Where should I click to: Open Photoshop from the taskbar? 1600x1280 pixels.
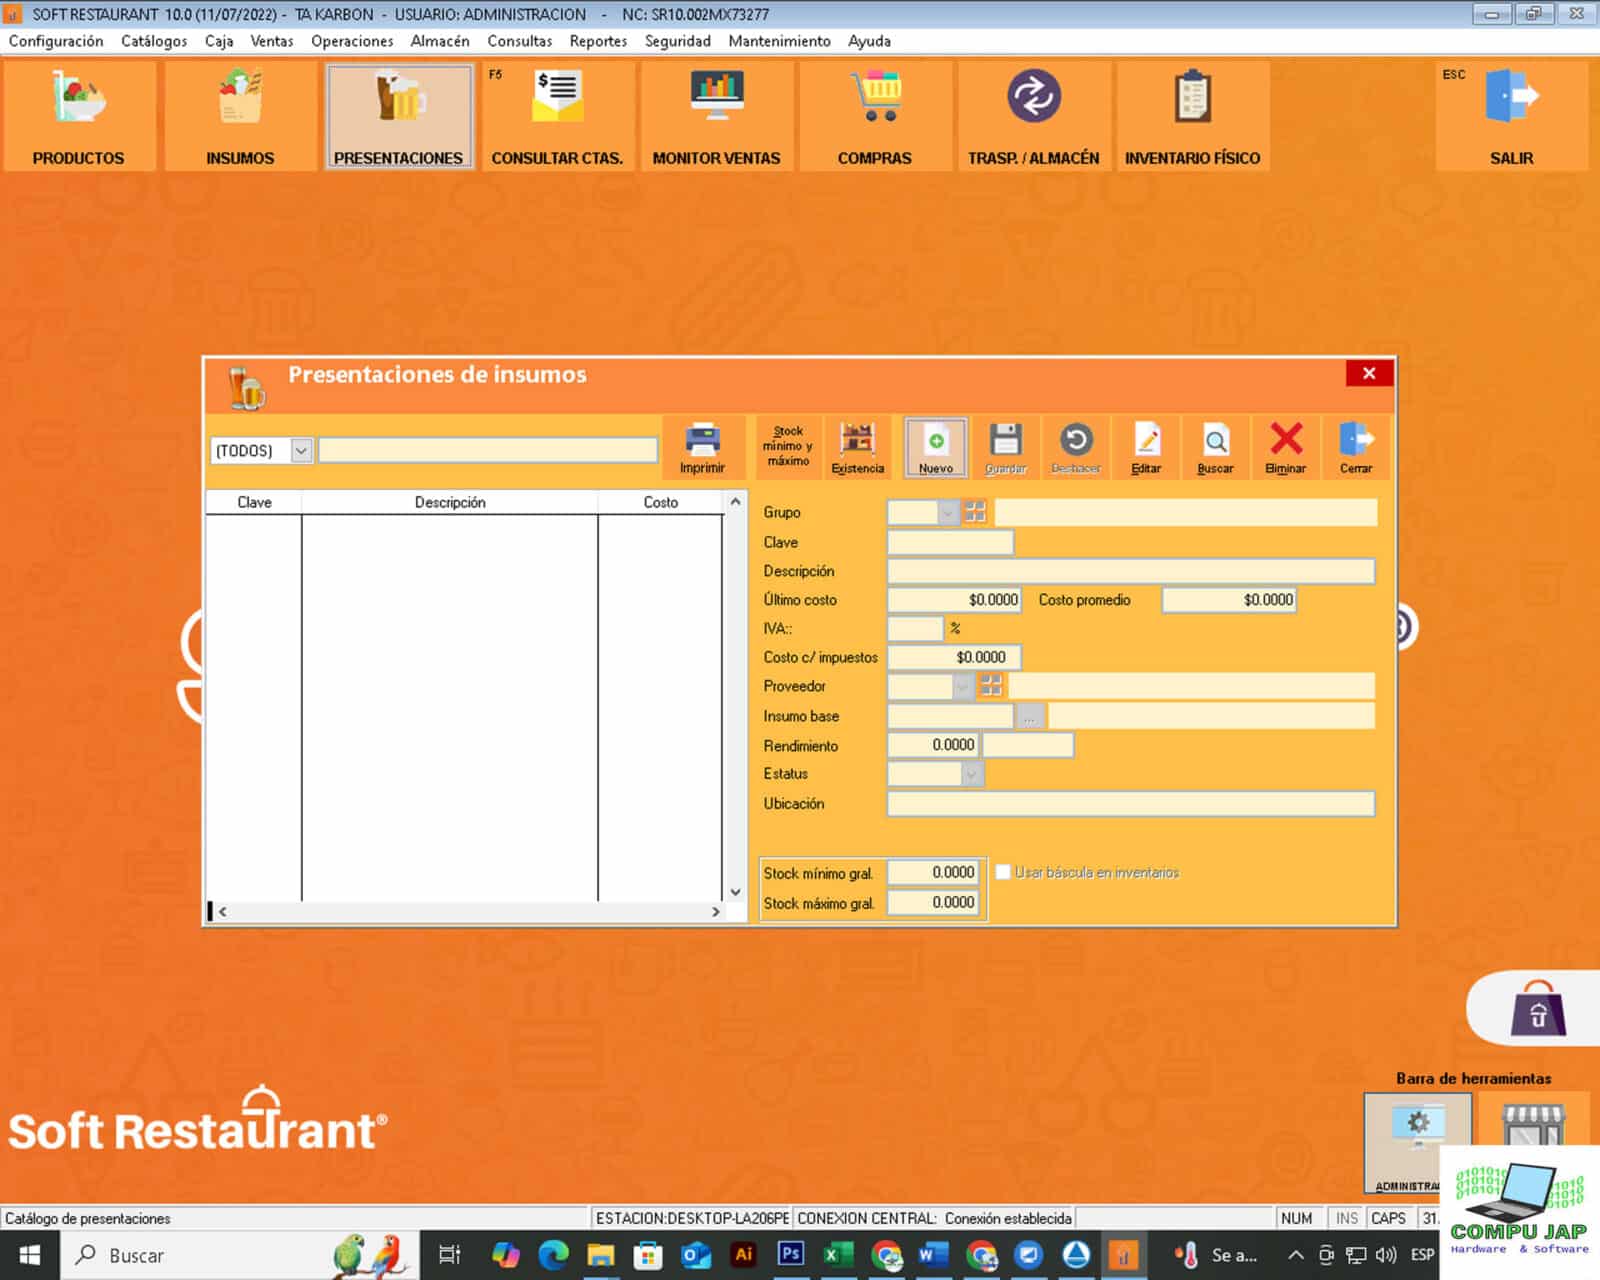[791, 1254]
